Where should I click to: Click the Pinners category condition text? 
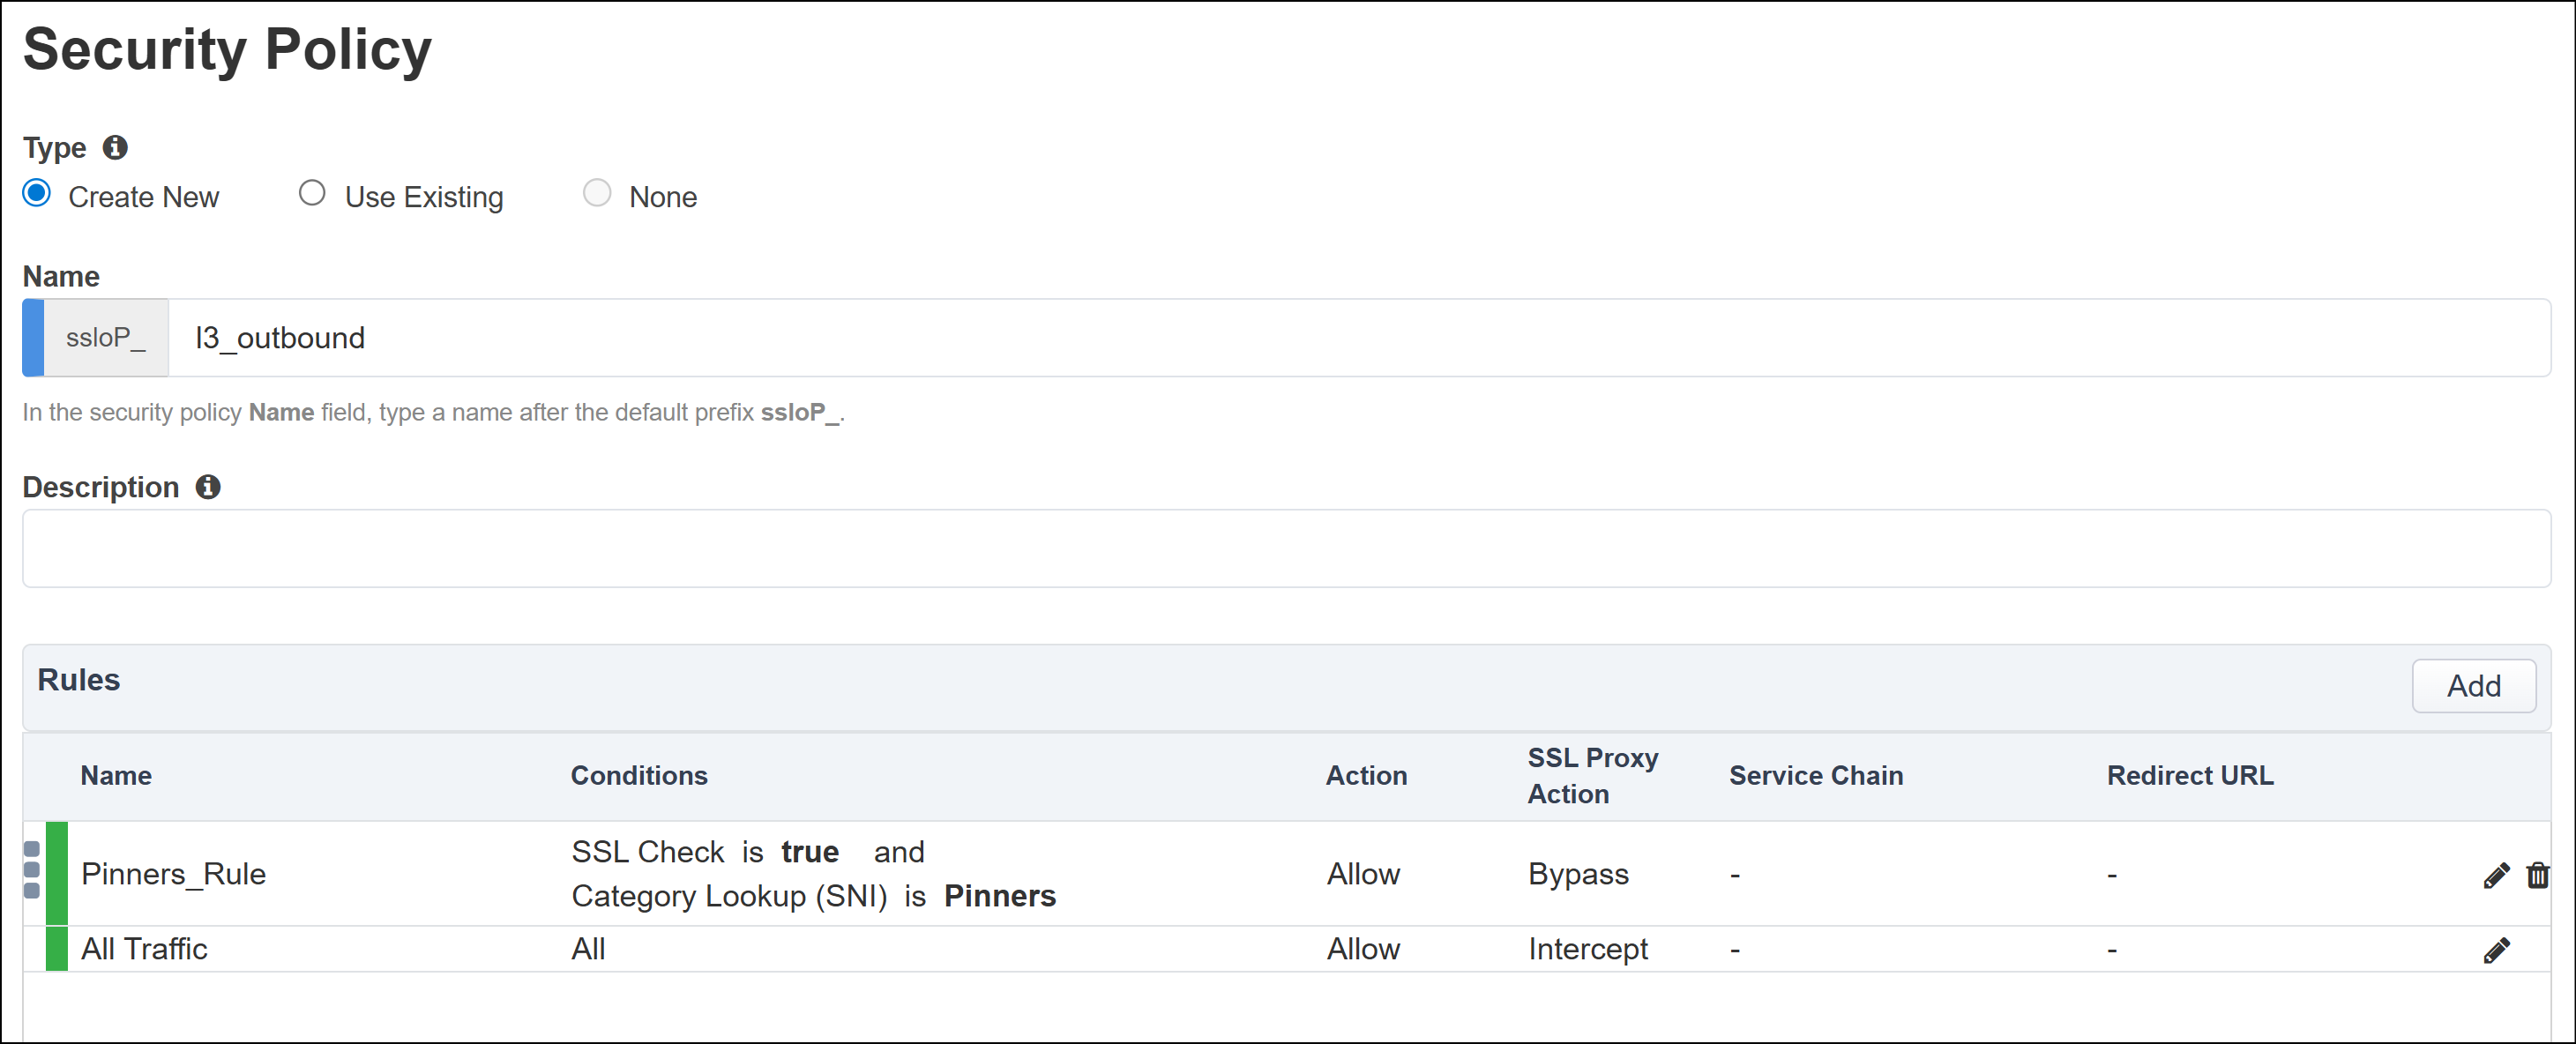1000,896
